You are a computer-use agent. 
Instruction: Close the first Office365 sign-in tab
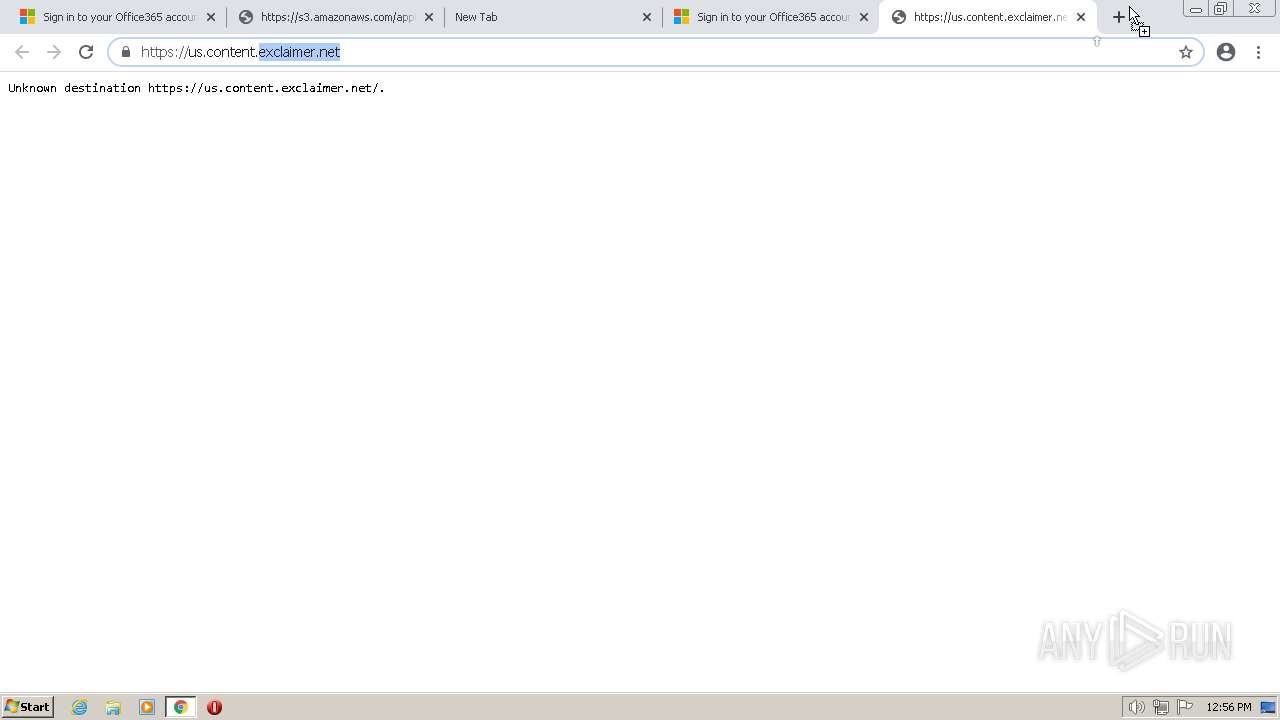tap(210, 17)
